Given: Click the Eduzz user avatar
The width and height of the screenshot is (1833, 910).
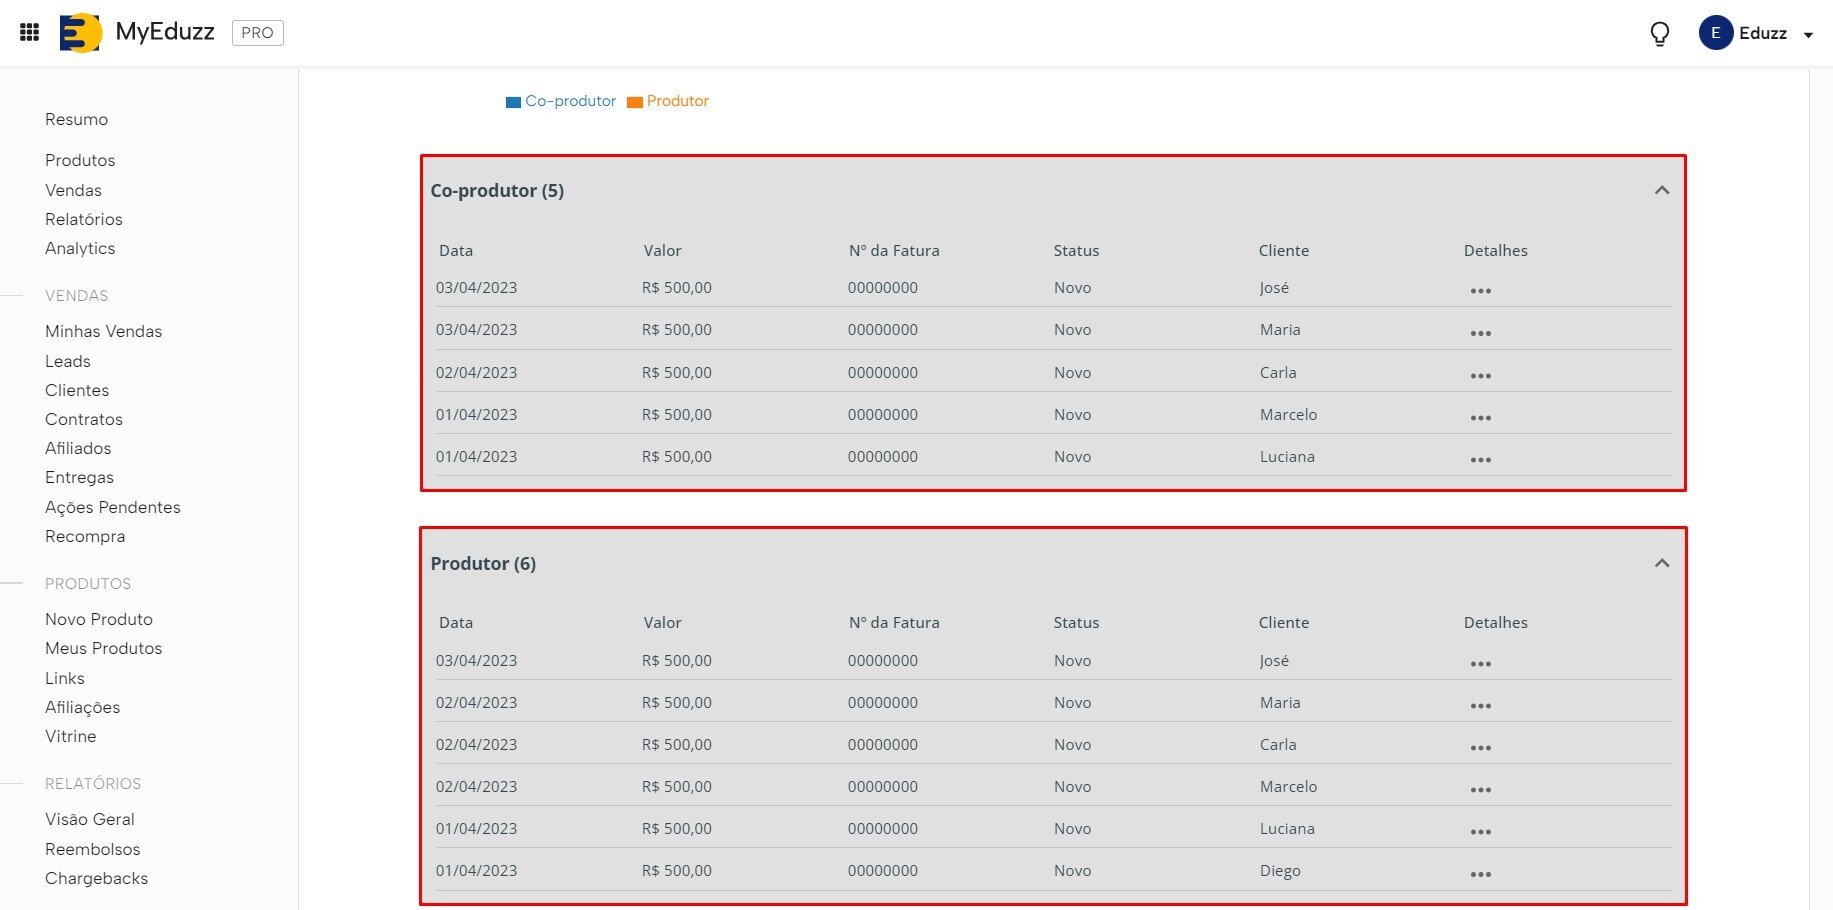Looking at the screenshot, I should pos(1715,33).
